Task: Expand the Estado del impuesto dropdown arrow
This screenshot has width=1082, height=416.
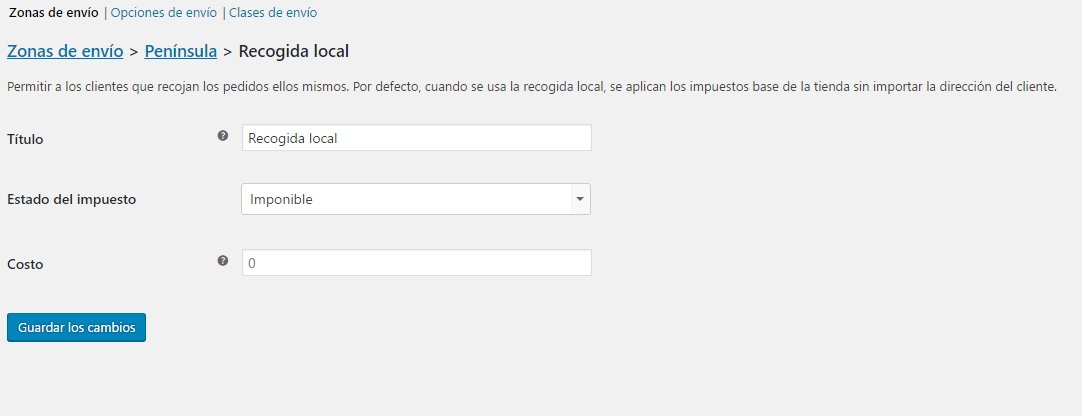Action: click(580, 199)
